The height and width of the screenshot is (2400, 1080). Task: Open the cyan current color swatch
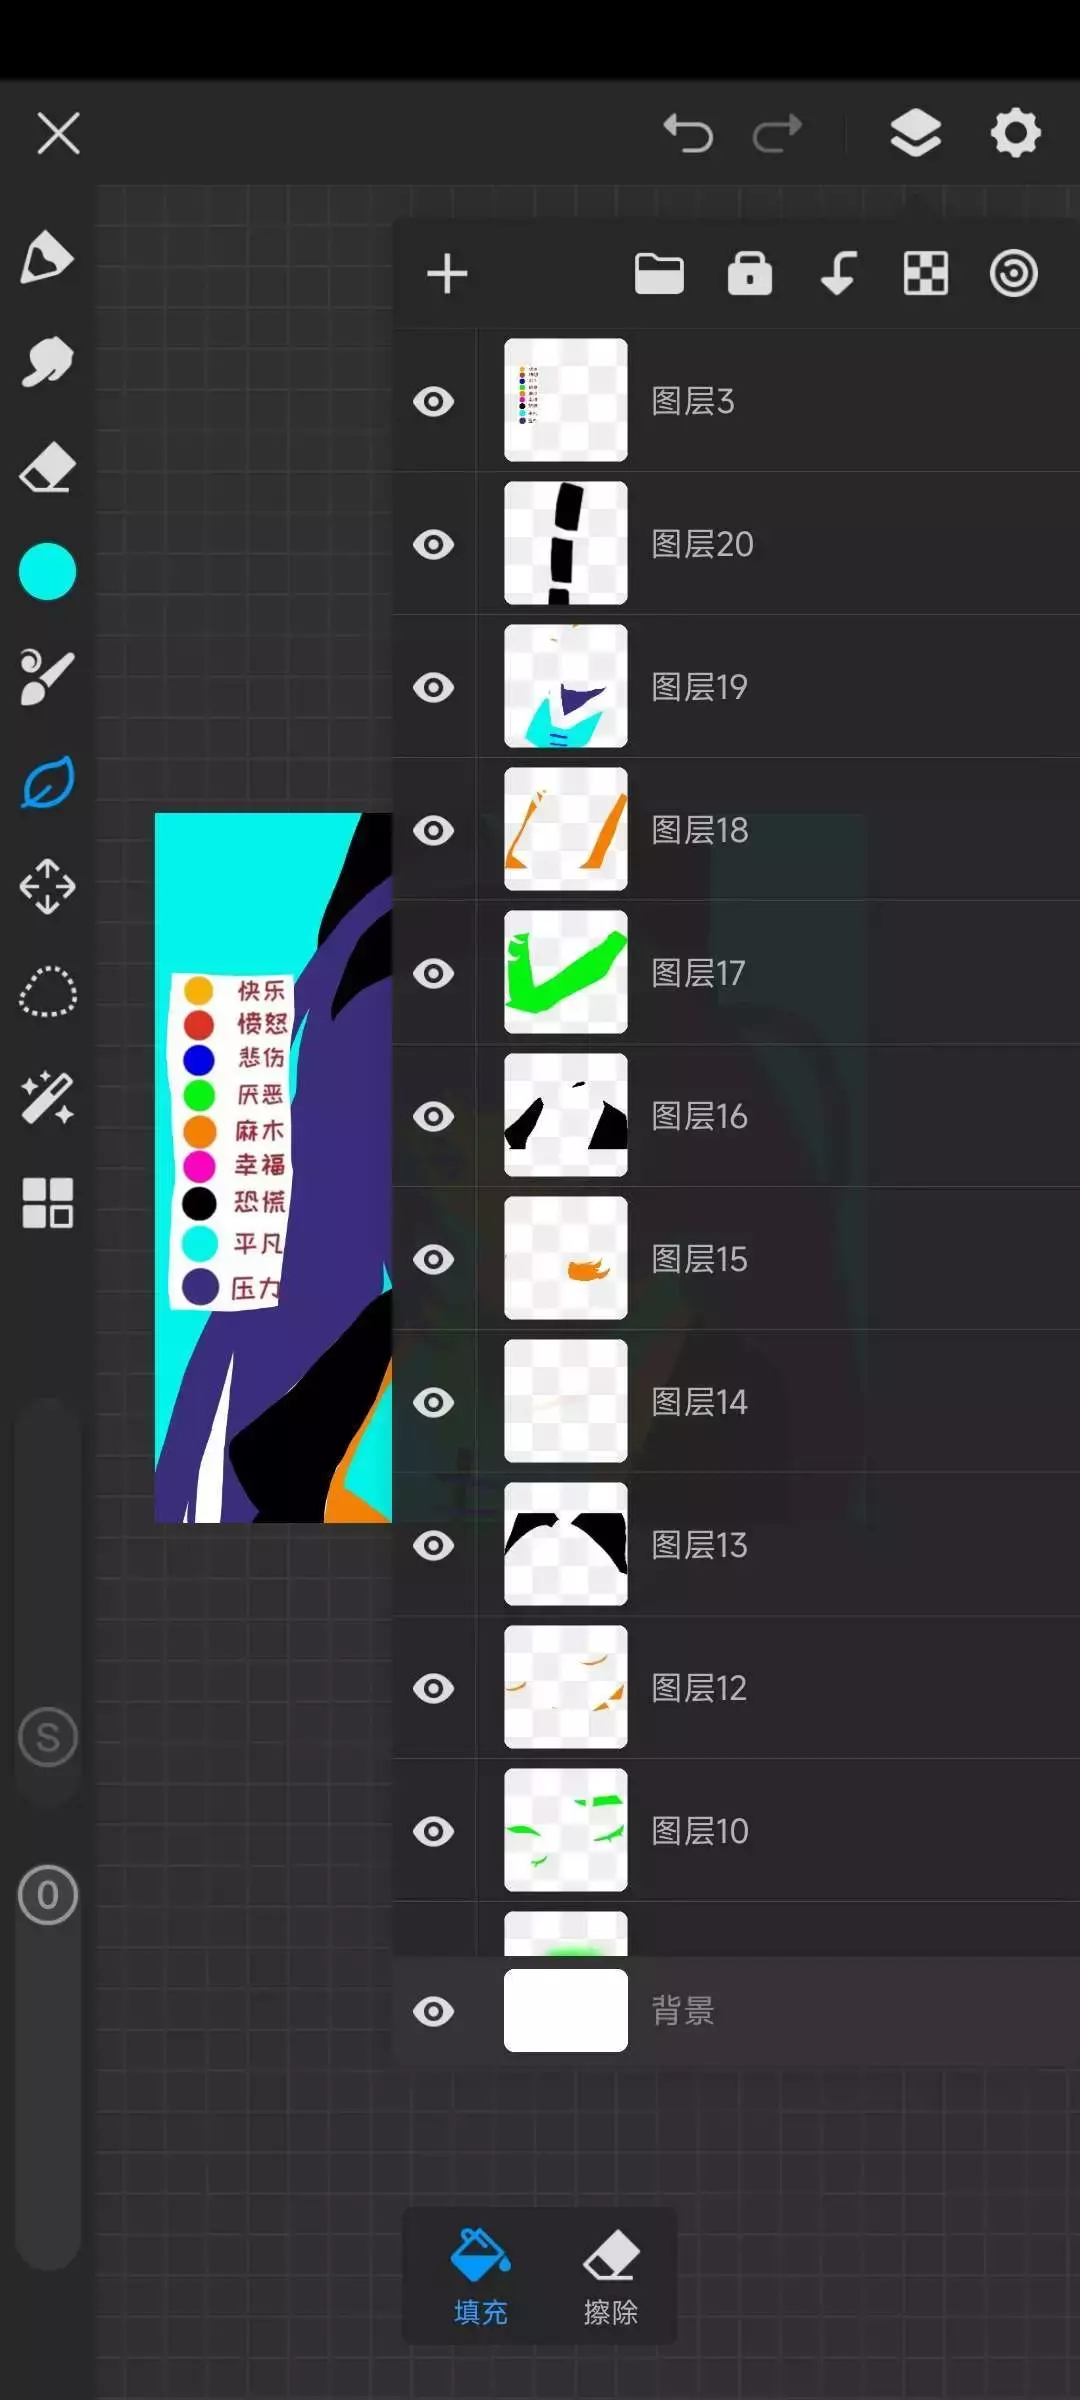[x=47, y=572]
